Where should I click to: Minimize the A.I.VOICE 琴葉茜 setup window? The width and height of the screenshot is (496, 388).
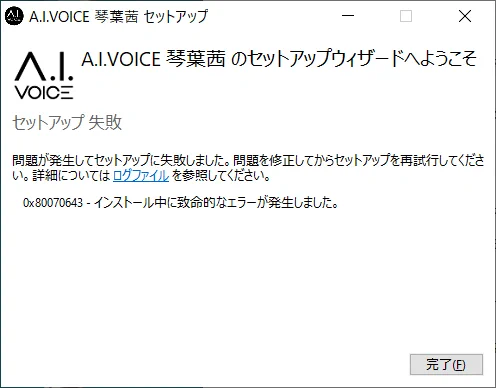[348, 16]
